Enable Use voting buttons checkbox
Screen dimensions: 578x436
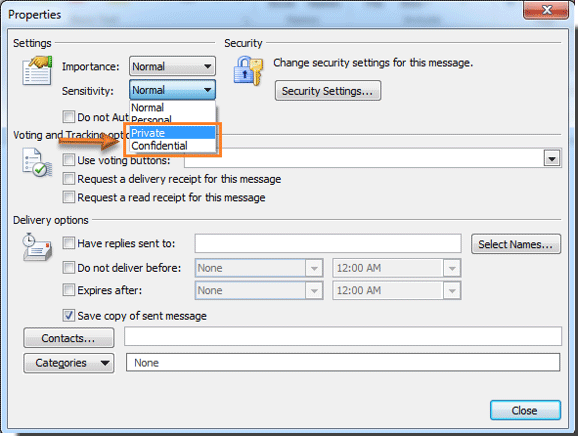[x=69, y=160]
